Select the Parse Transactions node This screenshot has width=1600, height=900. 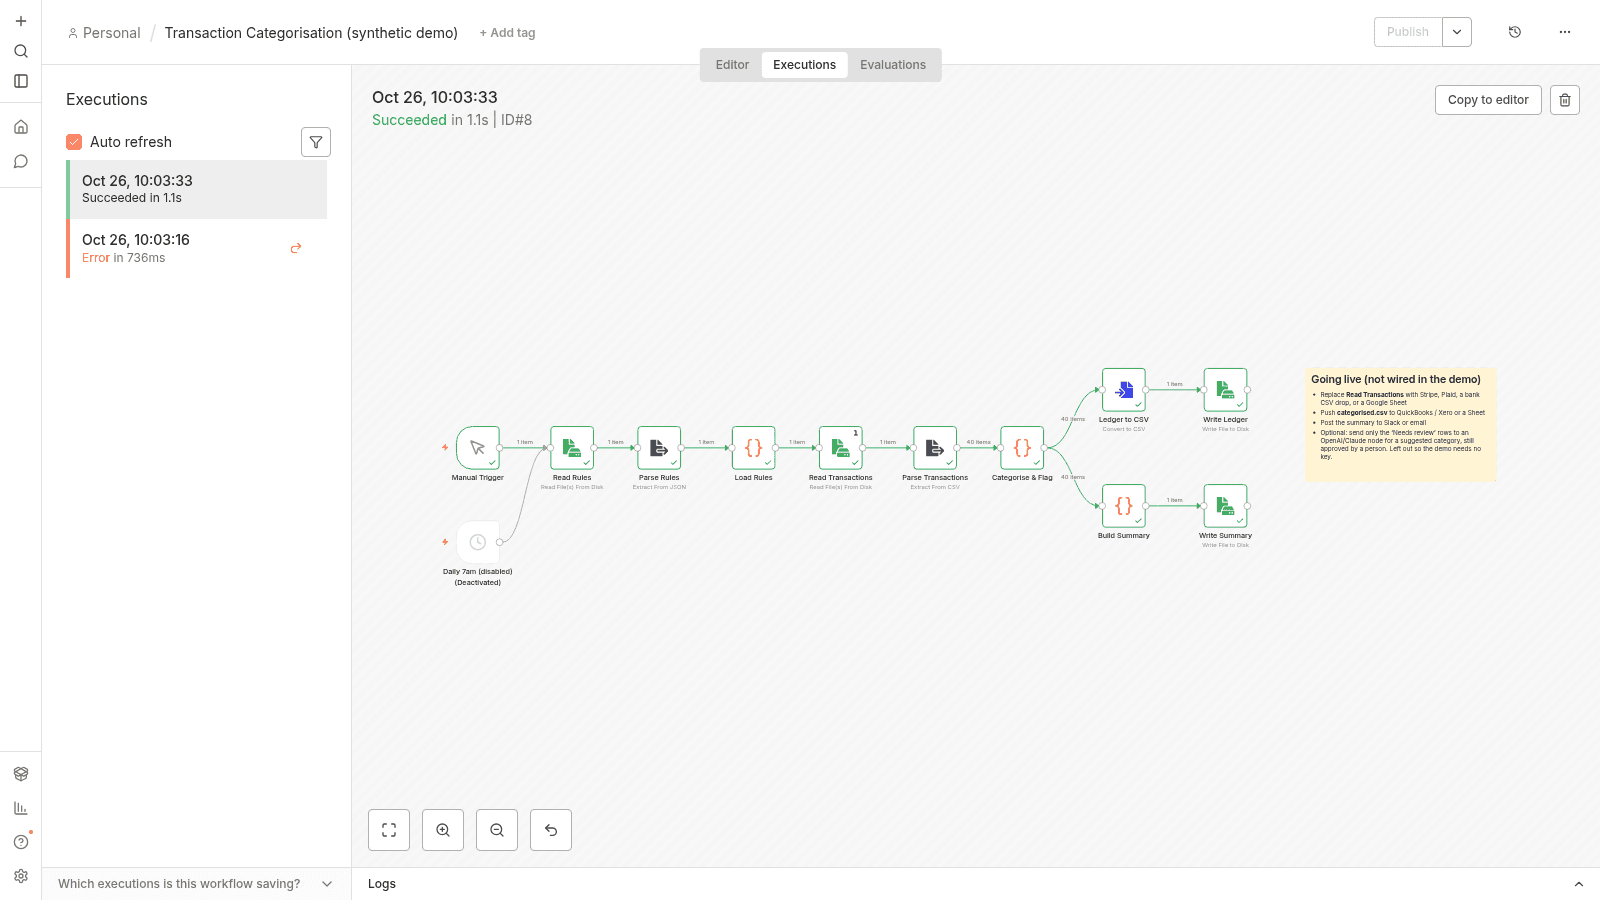935,448
